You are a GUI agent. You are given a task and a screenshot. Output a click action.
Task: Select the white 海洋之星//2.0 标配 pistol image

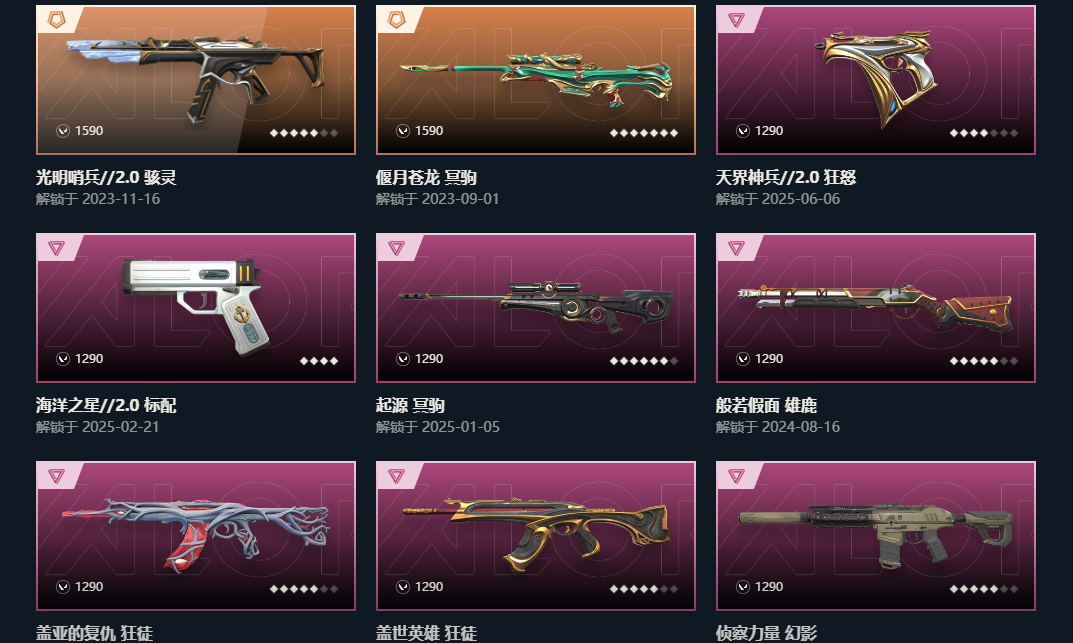(x=196, y=306)
